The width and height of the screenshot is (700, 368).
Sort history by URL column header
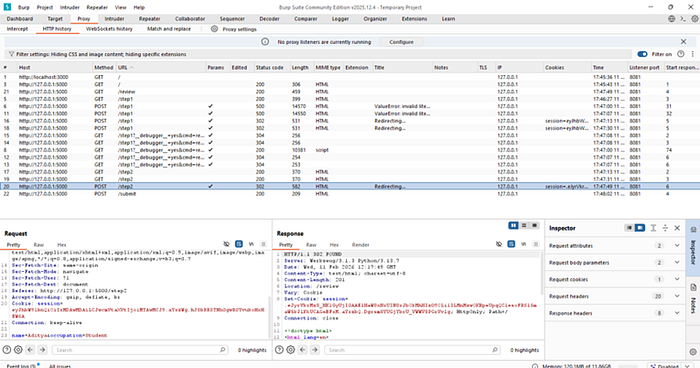pyautogui.click(x=160, y=67)
